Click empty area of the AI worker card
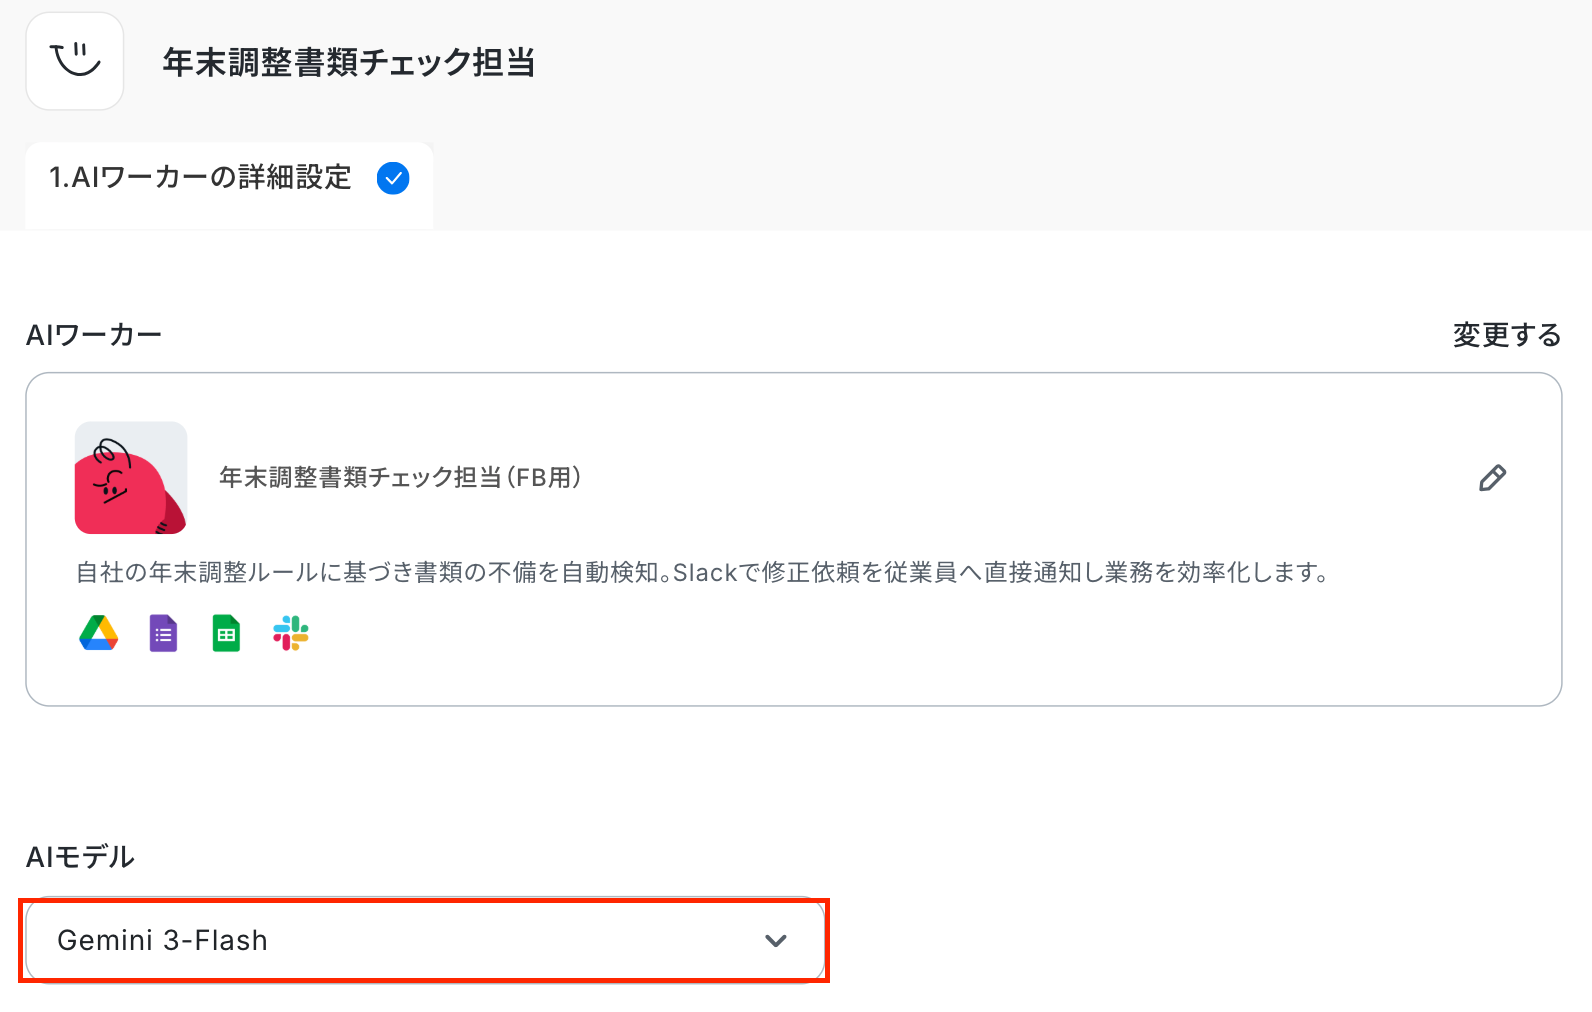1592x1012 pixels. click(1000, 640)
